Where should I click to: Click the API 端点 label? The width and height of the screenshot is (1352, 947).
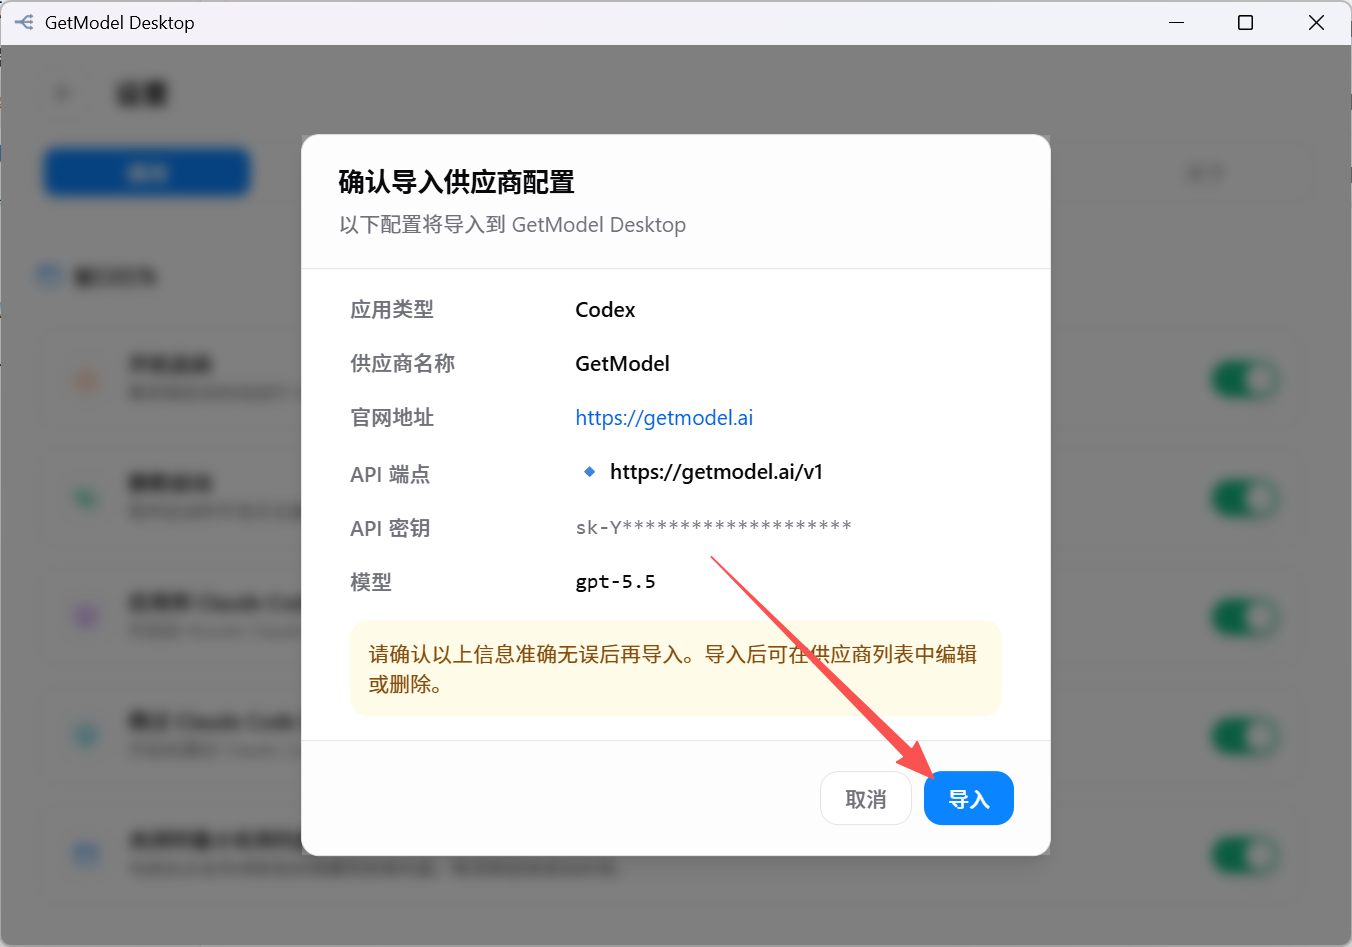point(390,474)
